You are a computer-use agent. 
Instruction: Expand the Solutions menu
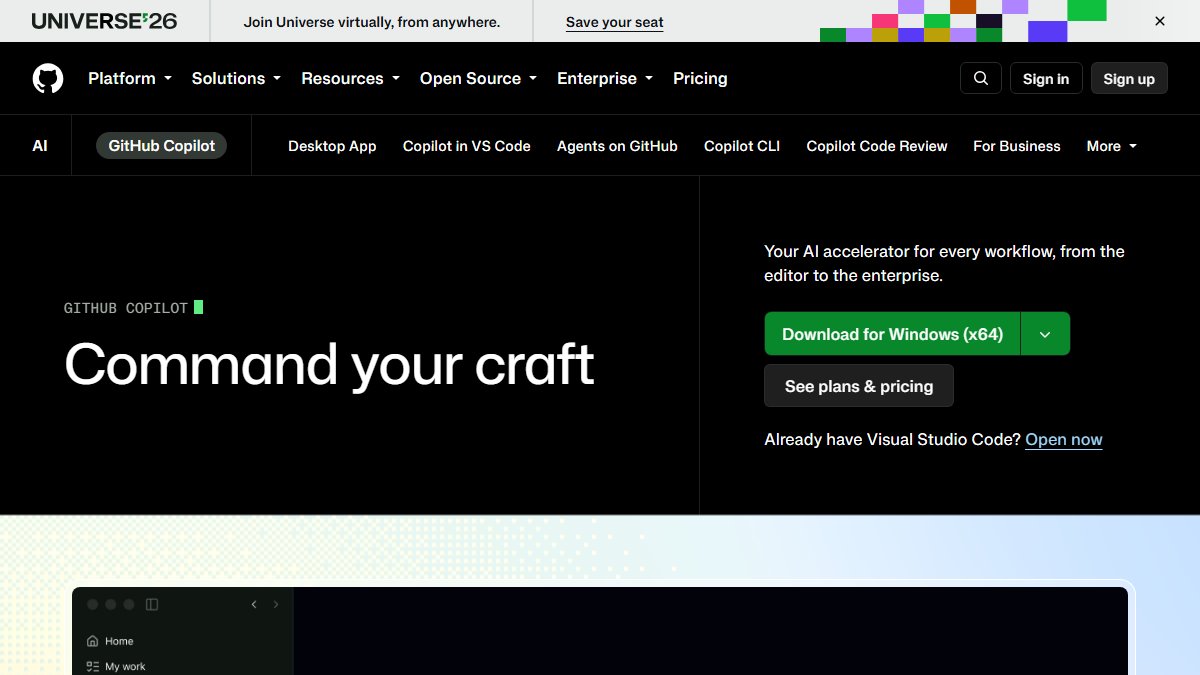click(x=236, y=78)
